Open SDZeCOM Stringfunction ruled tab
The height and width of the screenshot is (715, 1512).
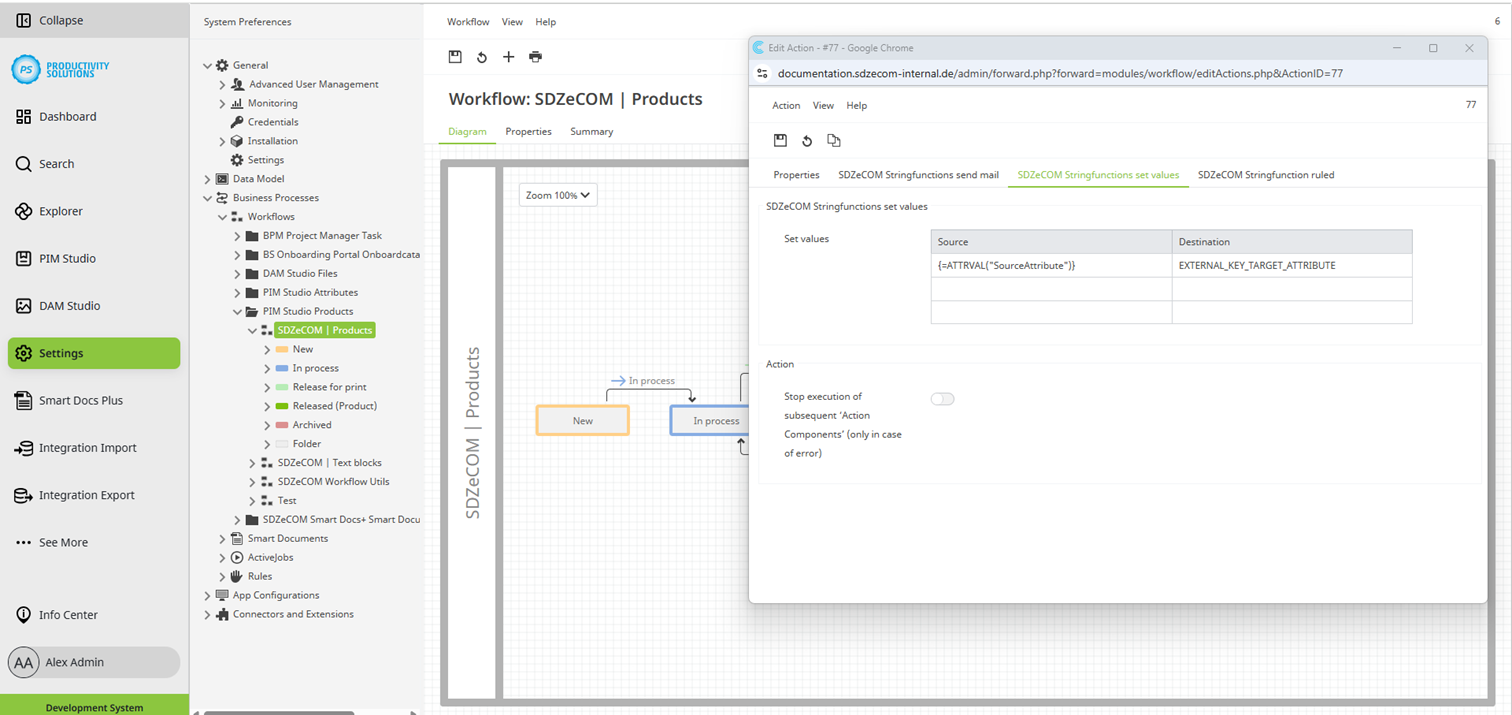[1266, 175]
